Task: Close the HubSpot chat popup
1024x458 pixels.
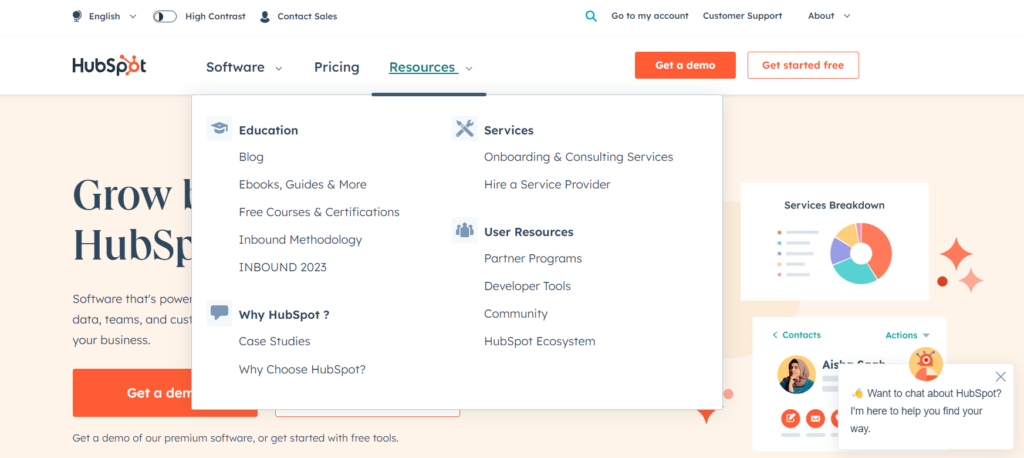Action: pyautogui.click(x=1000, y=377)
